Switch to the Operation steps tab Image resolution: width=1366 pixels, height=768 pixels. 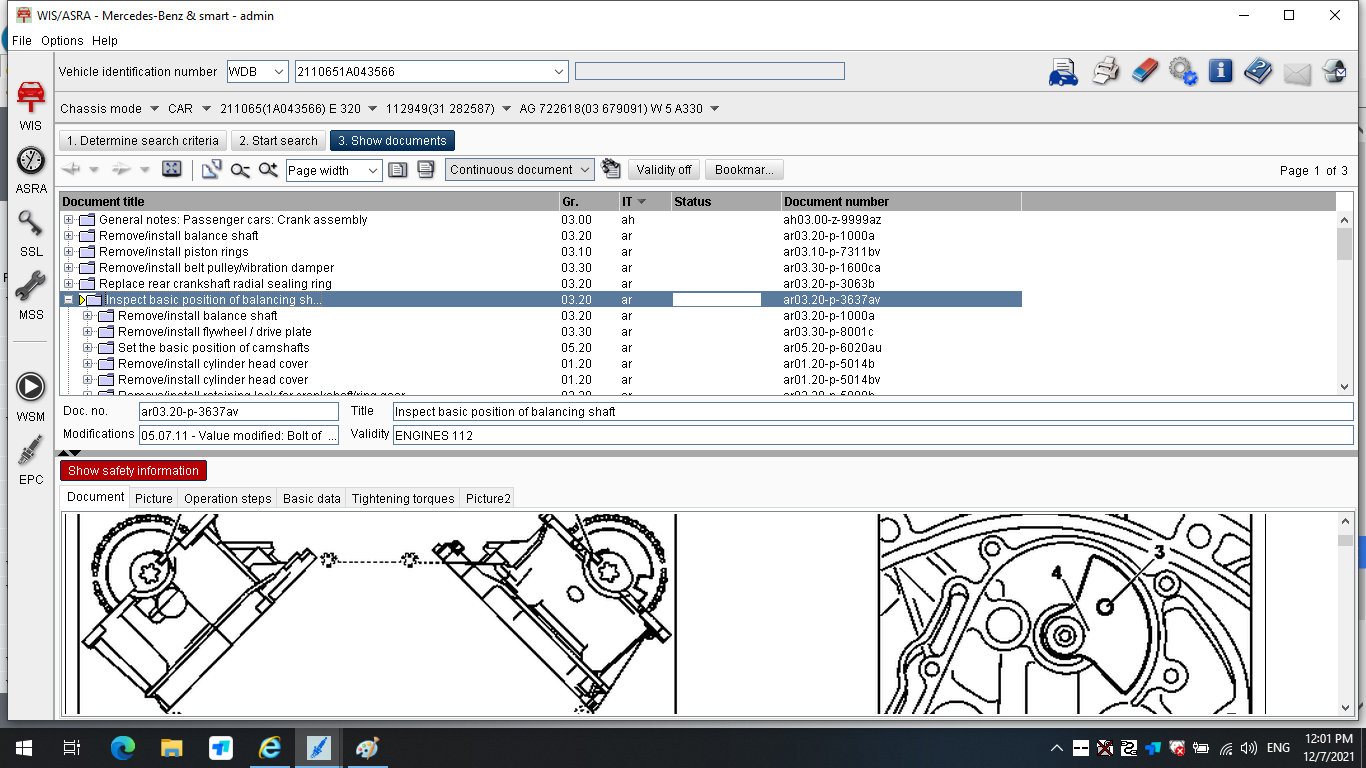(228, 498)
